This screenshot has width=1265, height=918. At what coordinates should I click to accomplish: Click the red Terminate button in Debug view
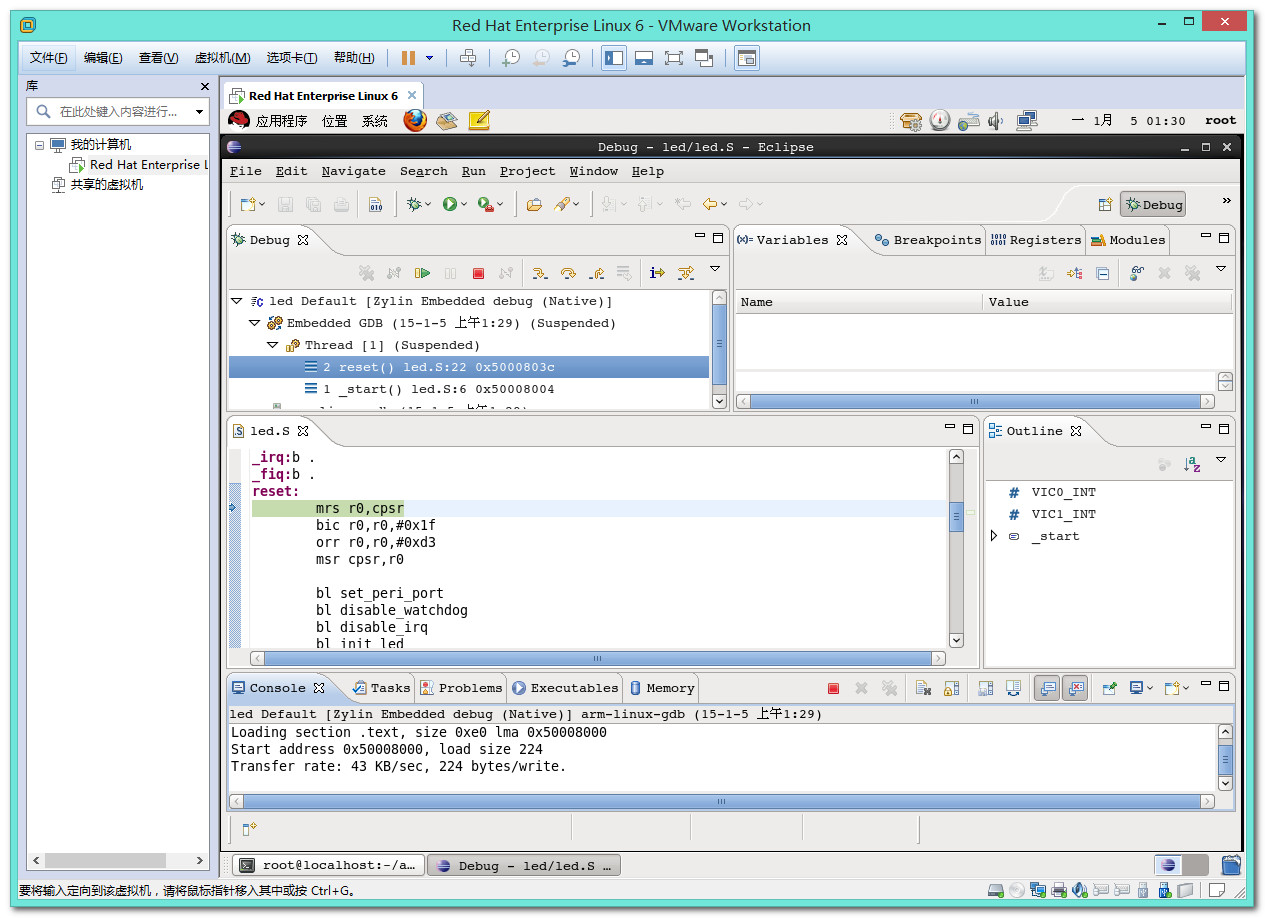[x=478, y=272]
